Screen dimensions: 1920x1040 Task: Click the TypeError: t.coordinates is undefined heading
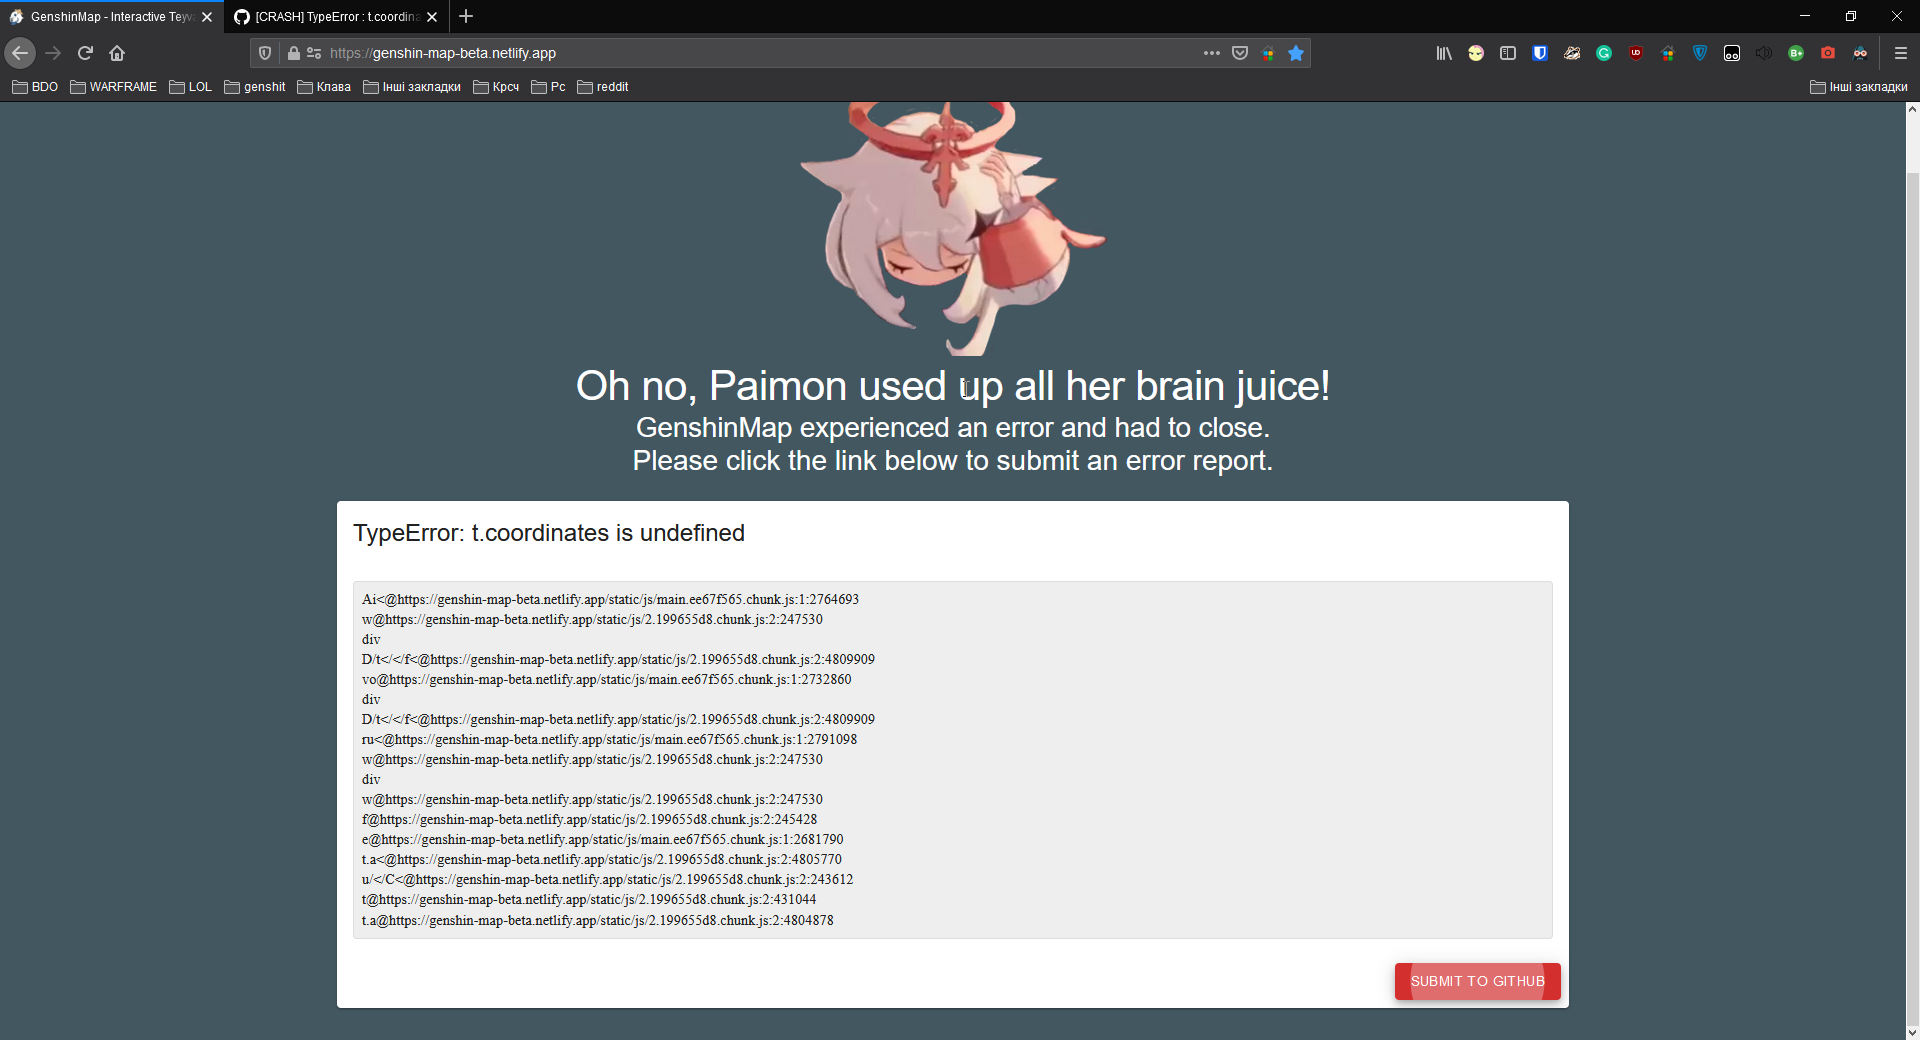[549, 533]
